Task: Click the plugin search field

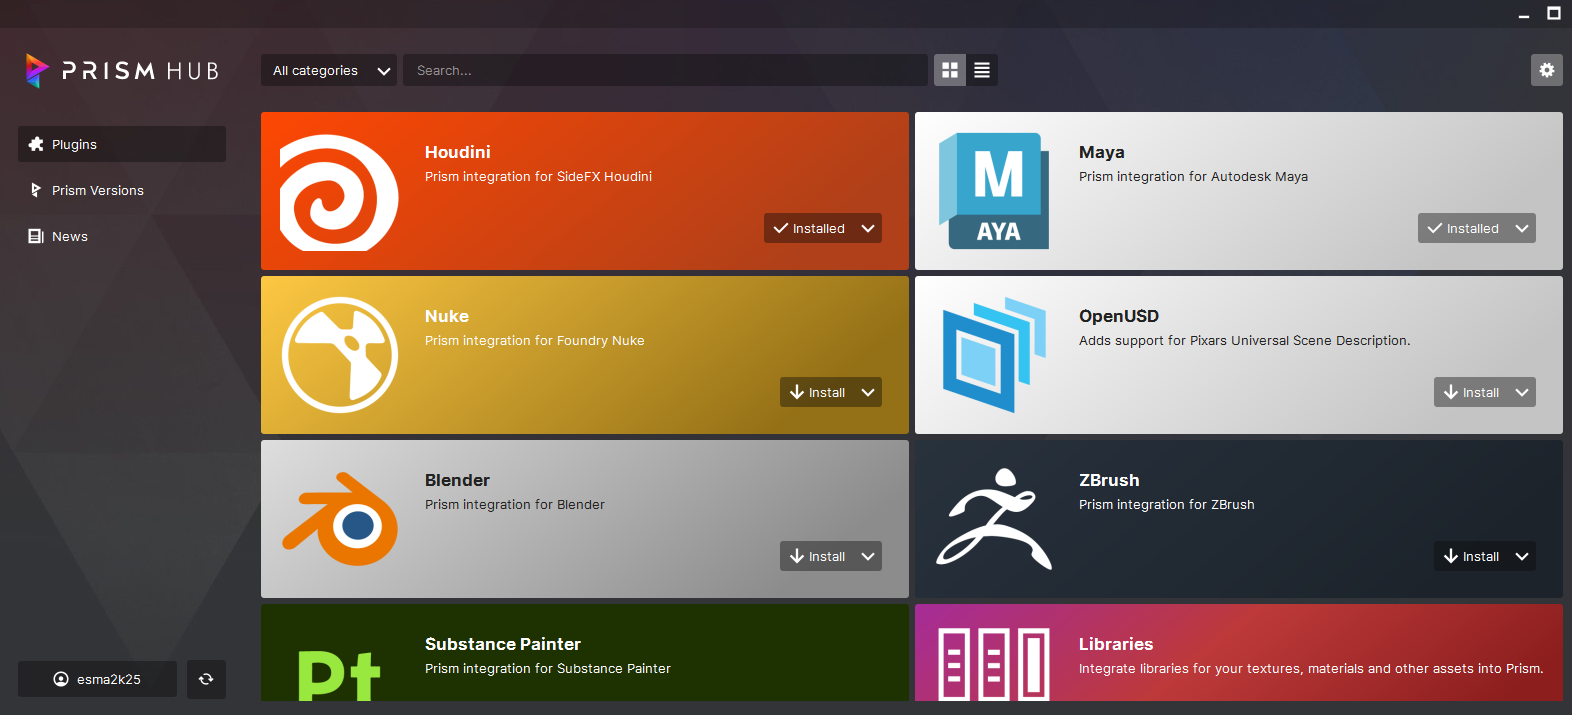Action: [665, 71]
